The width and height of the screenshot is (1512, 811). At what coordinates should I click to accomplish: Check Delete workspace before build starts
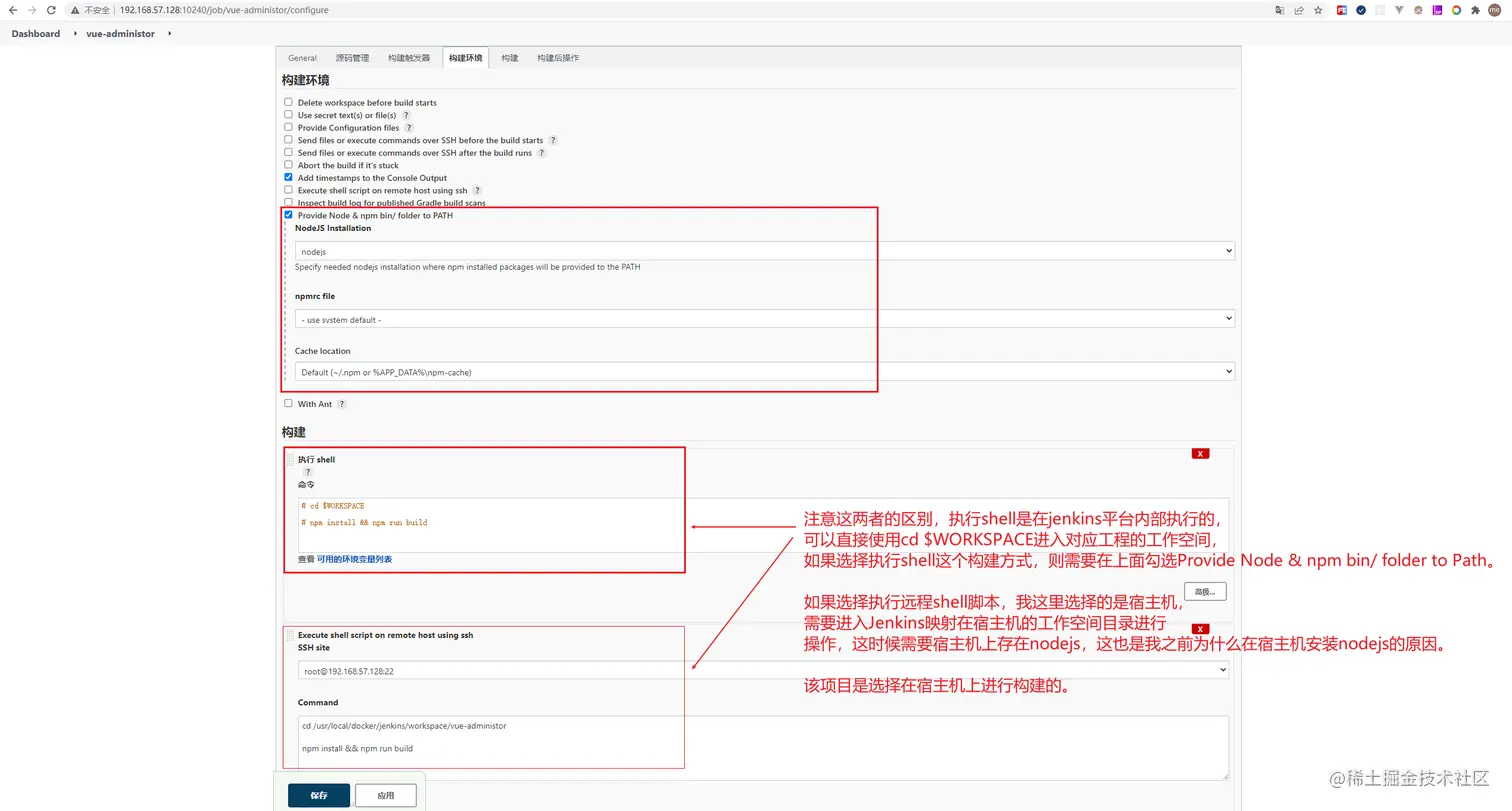289,102
